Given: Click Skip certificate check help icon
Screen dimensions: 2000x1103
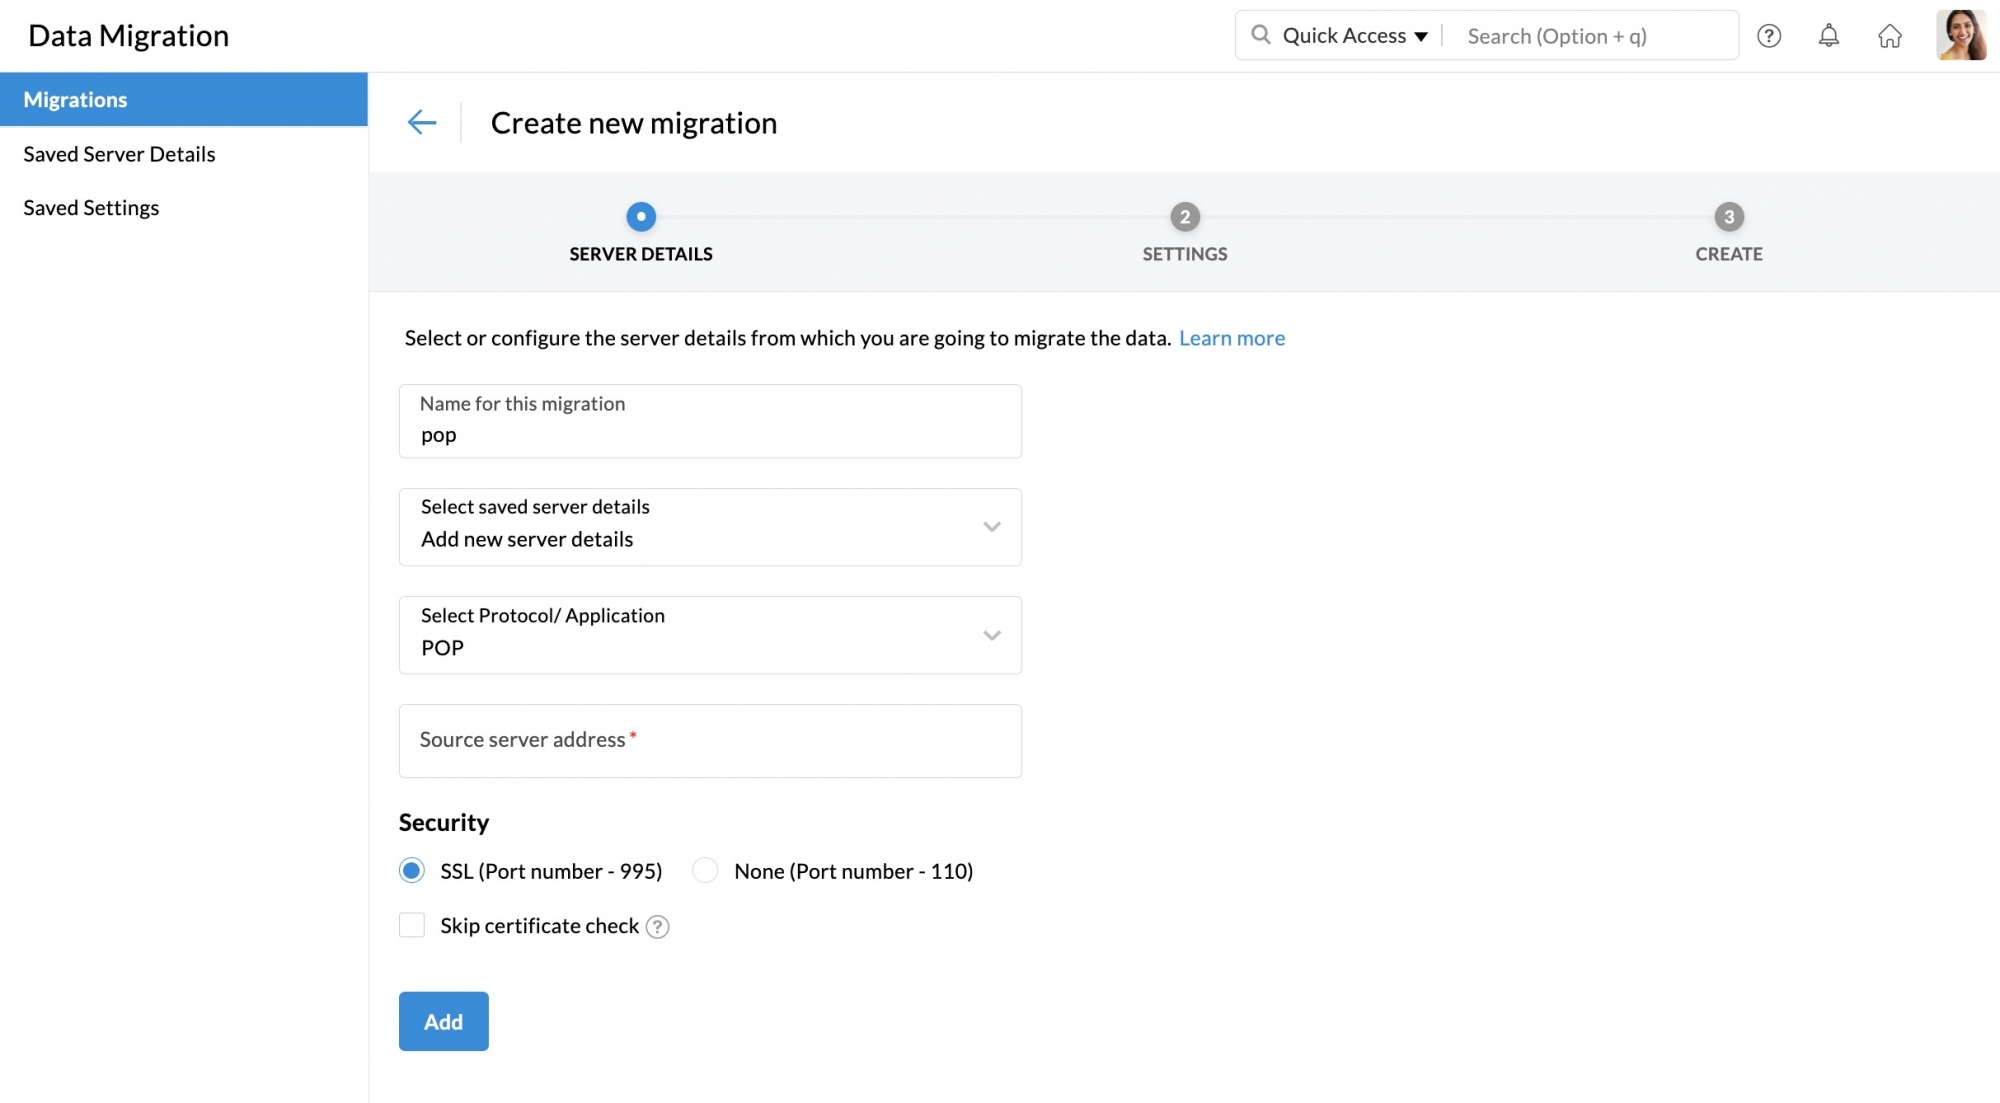Looking at the screenshot, I should point(657,927).
